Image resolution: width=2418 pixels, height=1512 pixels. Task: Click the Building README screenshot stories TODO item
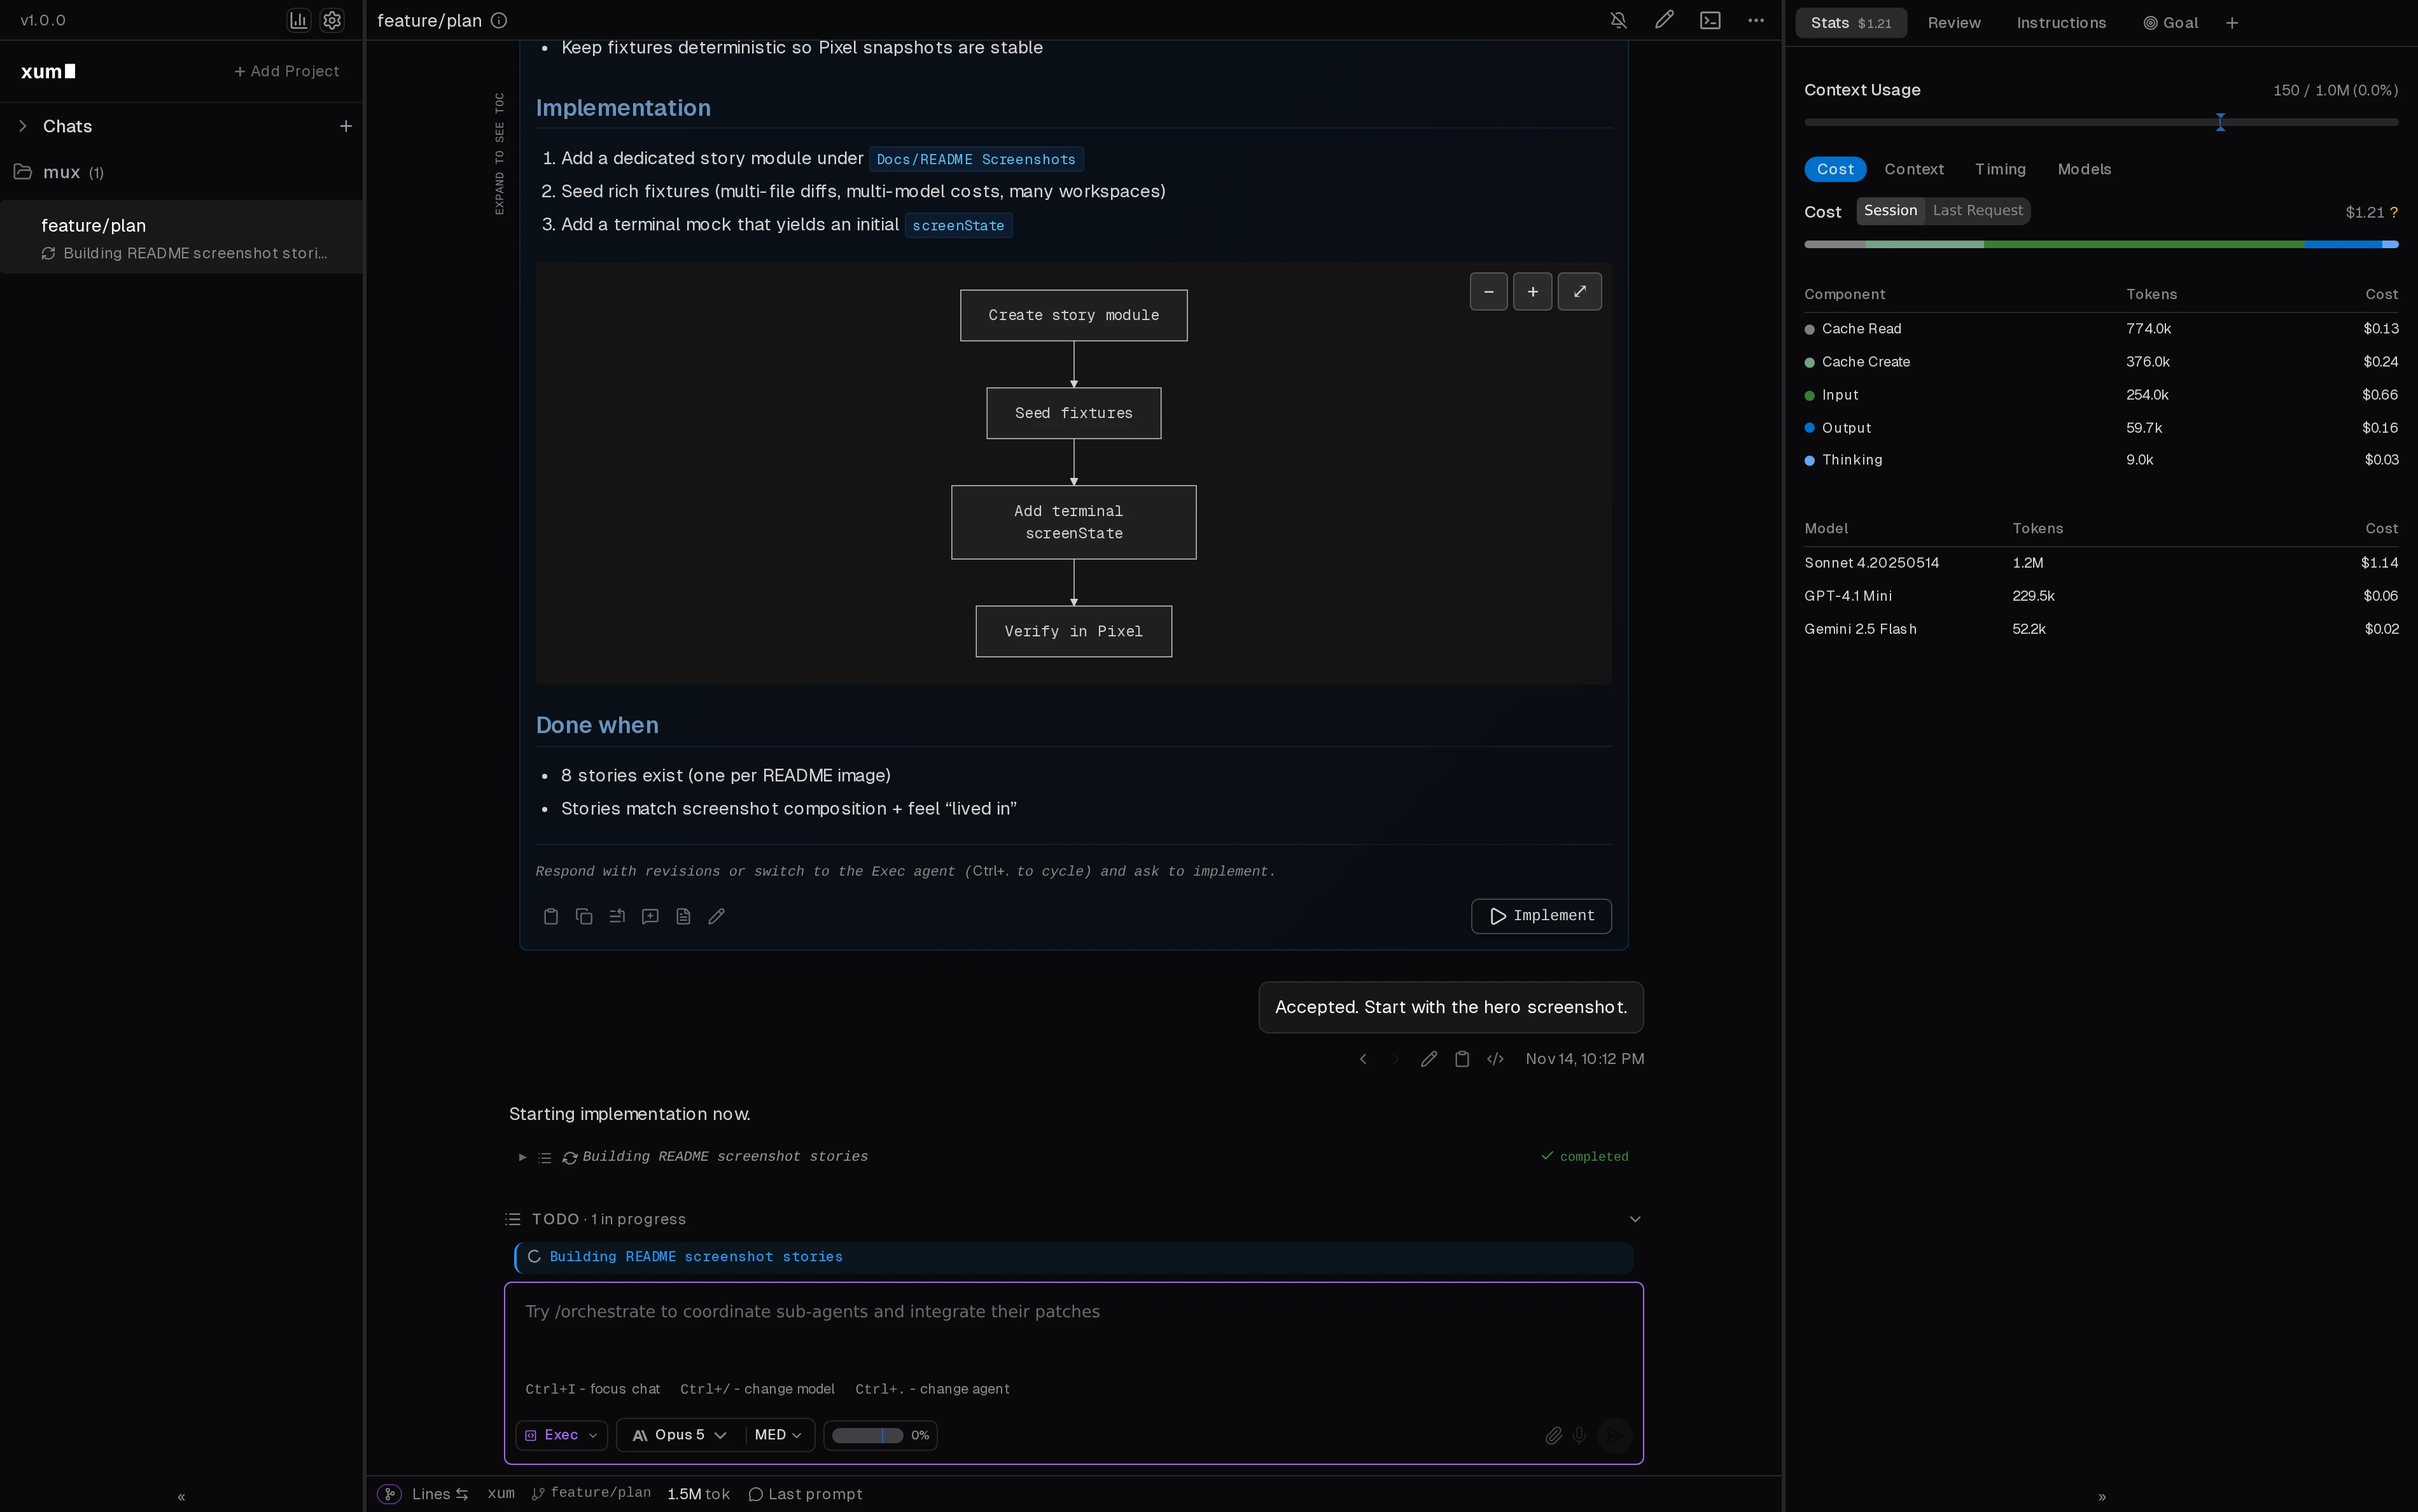pyautogui.click(x=1074, y=1257)
